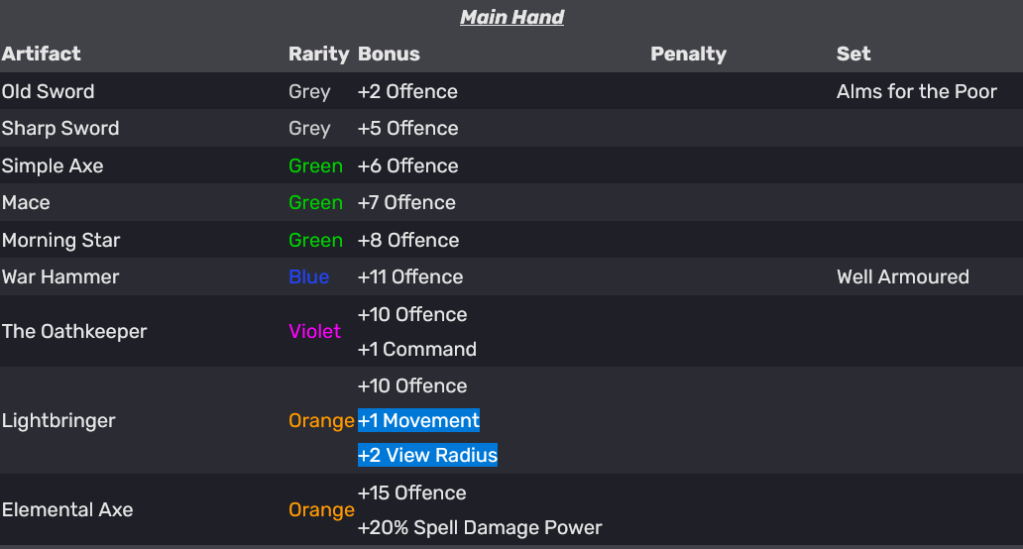The image size is (1023, 549).
Task: Select the Sharp Sword row name
Action: point(60,129)
